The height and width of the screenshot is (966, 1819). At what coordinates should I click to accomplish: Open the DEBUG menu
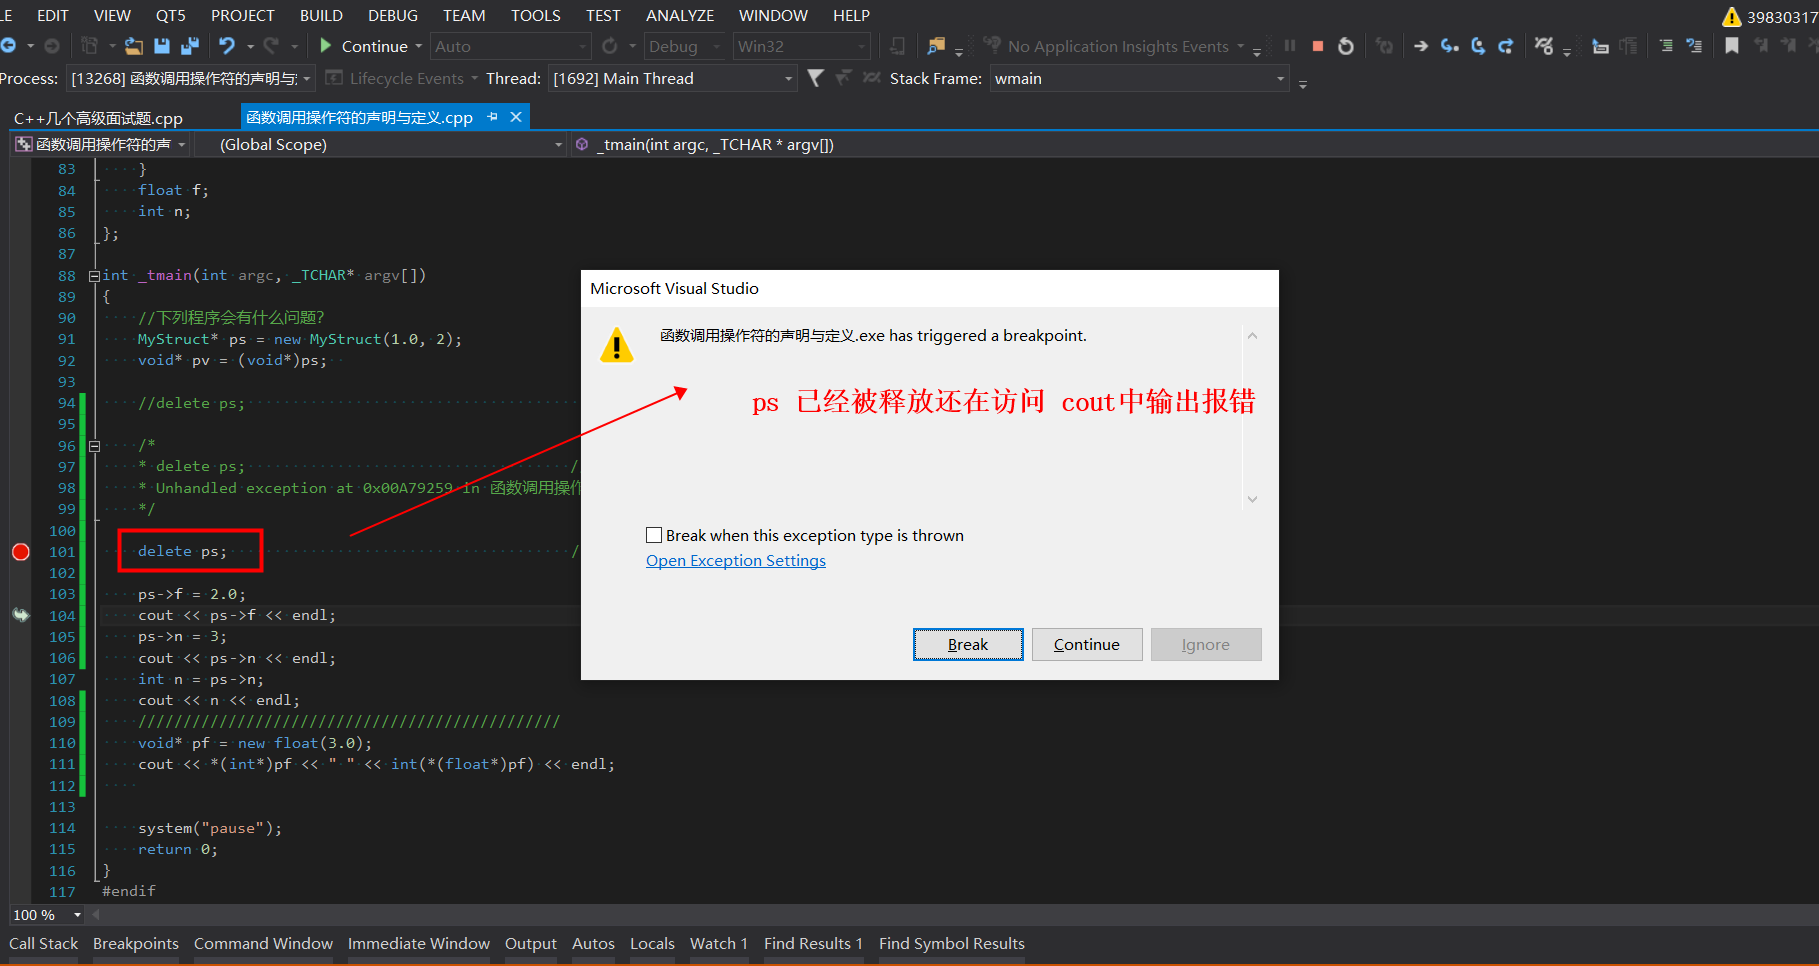(393, 15)
